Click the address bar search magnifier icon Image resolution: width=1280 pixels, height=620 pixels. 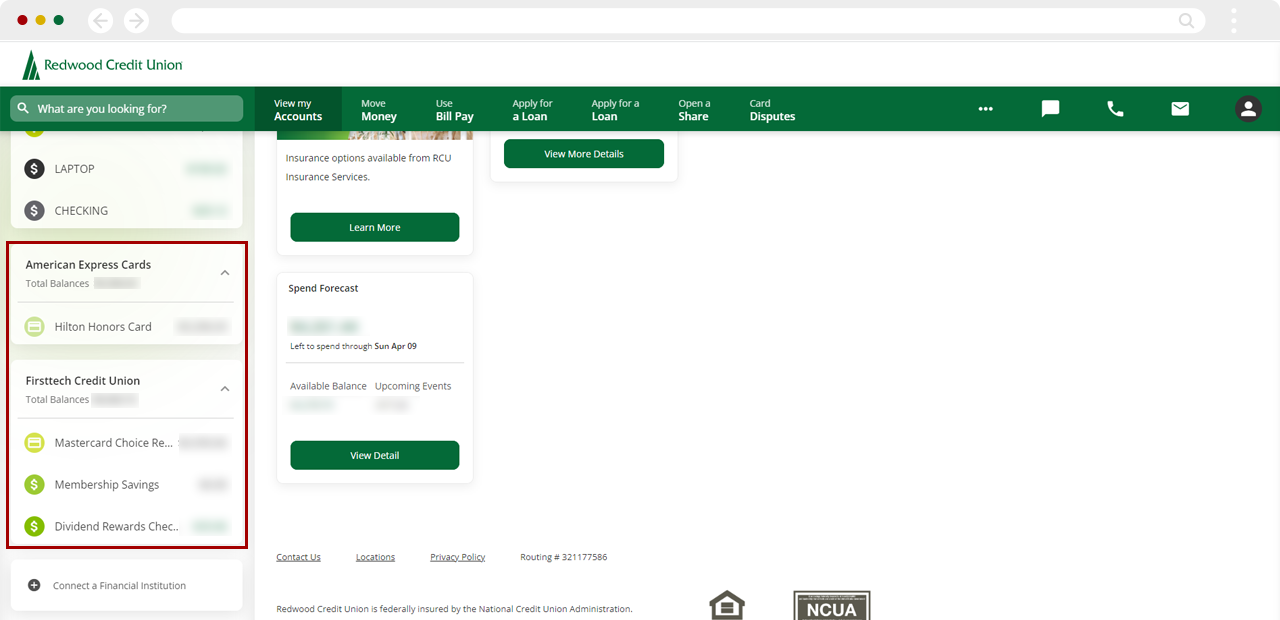(x=1186, y=20)
